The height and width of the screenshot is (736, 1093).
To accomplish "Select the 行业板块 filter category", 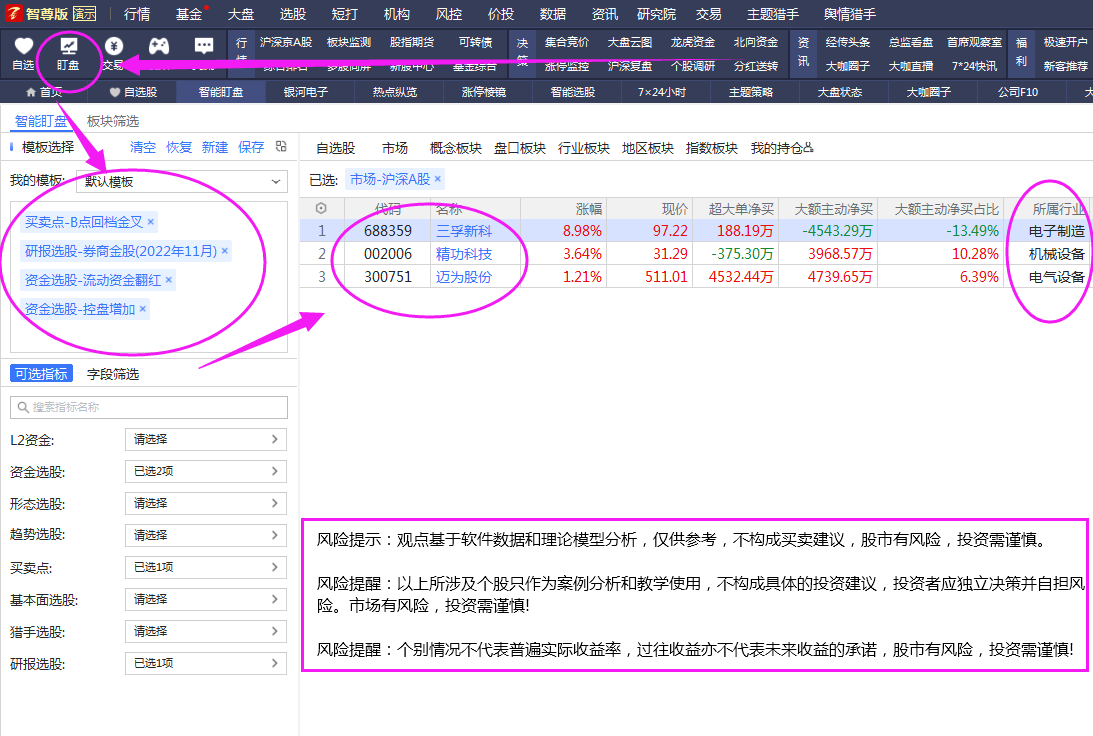I will tap(583, 148).
